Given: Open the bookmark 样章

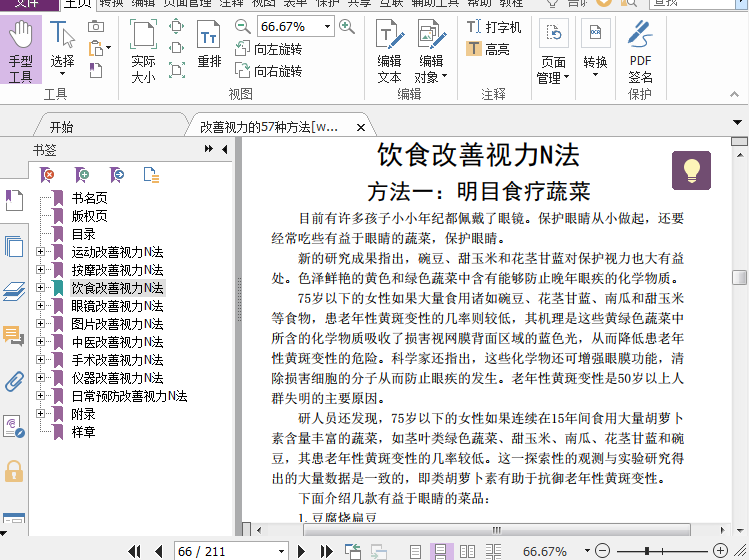Looking at the screenshot, I should coord(84,432).
